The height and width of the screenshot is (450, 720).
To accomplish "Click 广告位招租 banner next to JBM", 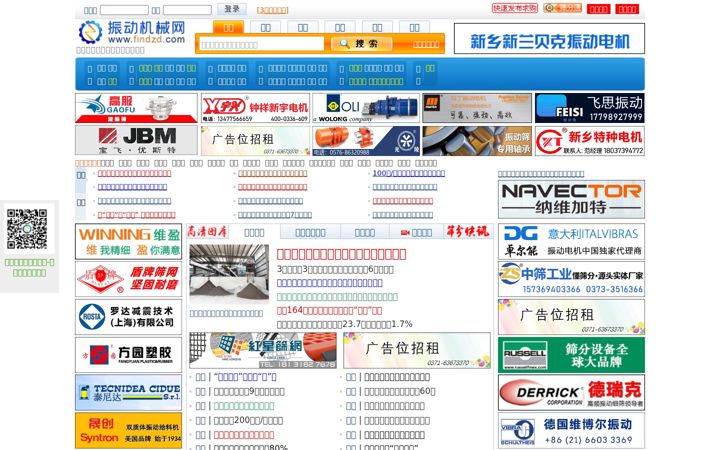I will click(255, 141).
